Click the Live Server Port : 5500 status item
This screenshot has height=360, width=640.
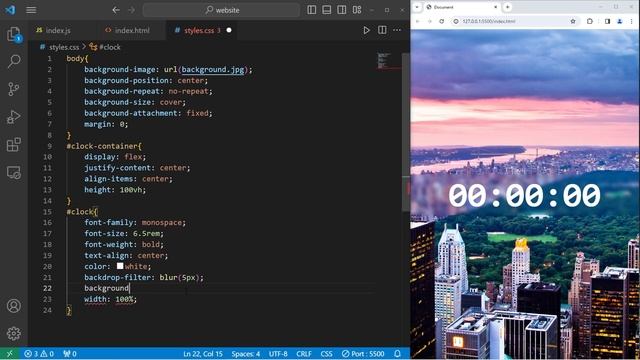click(x=363, y=353)
